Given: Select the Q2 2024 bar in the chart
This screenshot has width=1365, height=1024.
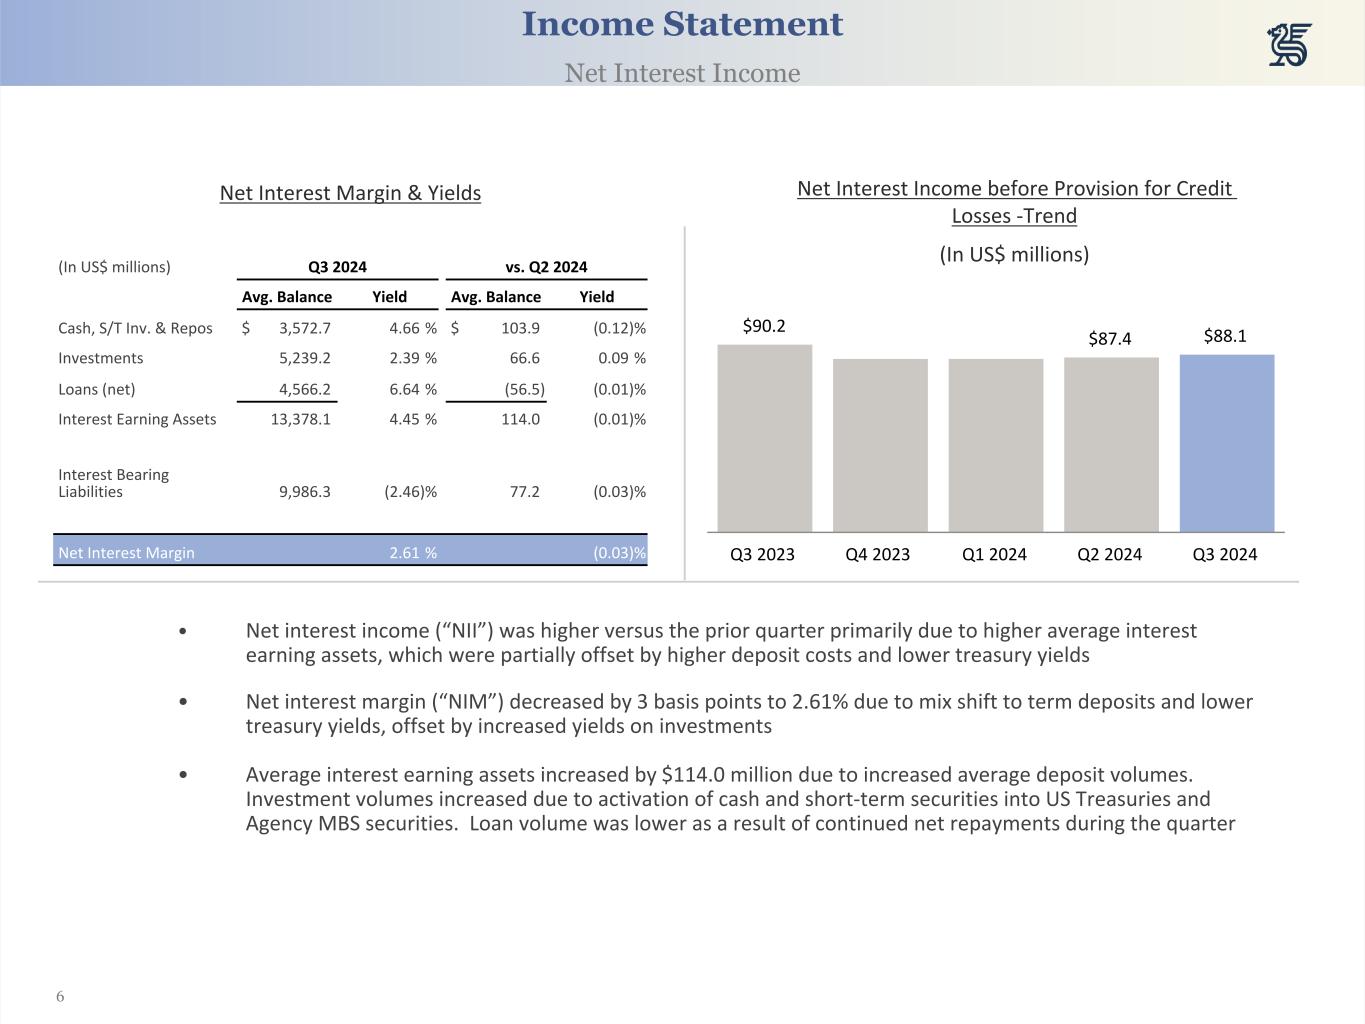Looking at the screenshot, I should (x=1111, y=445).
